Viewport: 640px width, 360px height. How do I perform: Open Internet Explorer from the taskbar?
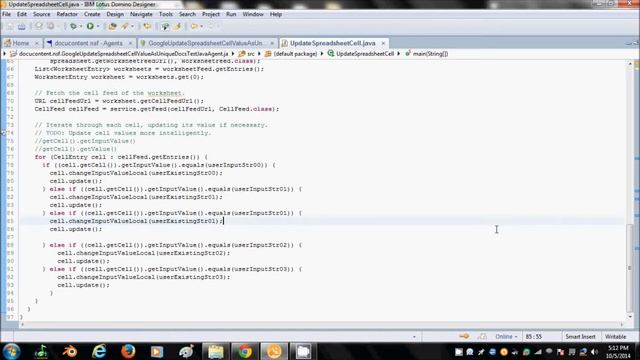(x=99, y=351)
